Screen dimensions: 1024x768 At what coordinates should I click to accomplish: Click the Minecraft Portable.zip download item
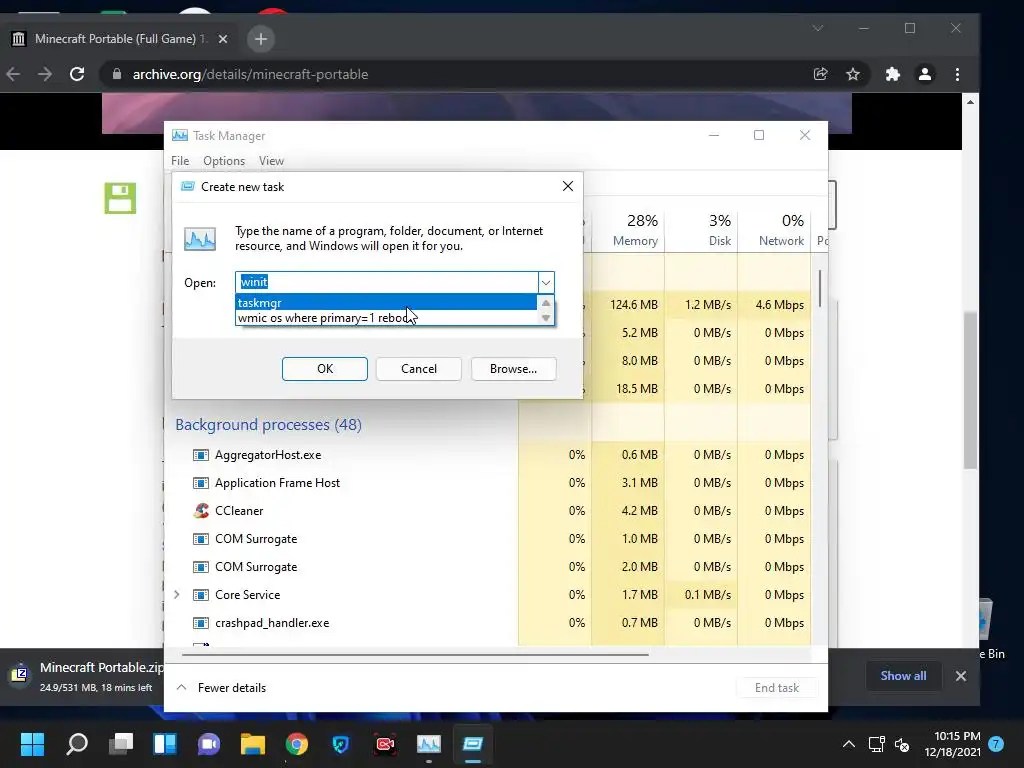click(x=85, y=676)
